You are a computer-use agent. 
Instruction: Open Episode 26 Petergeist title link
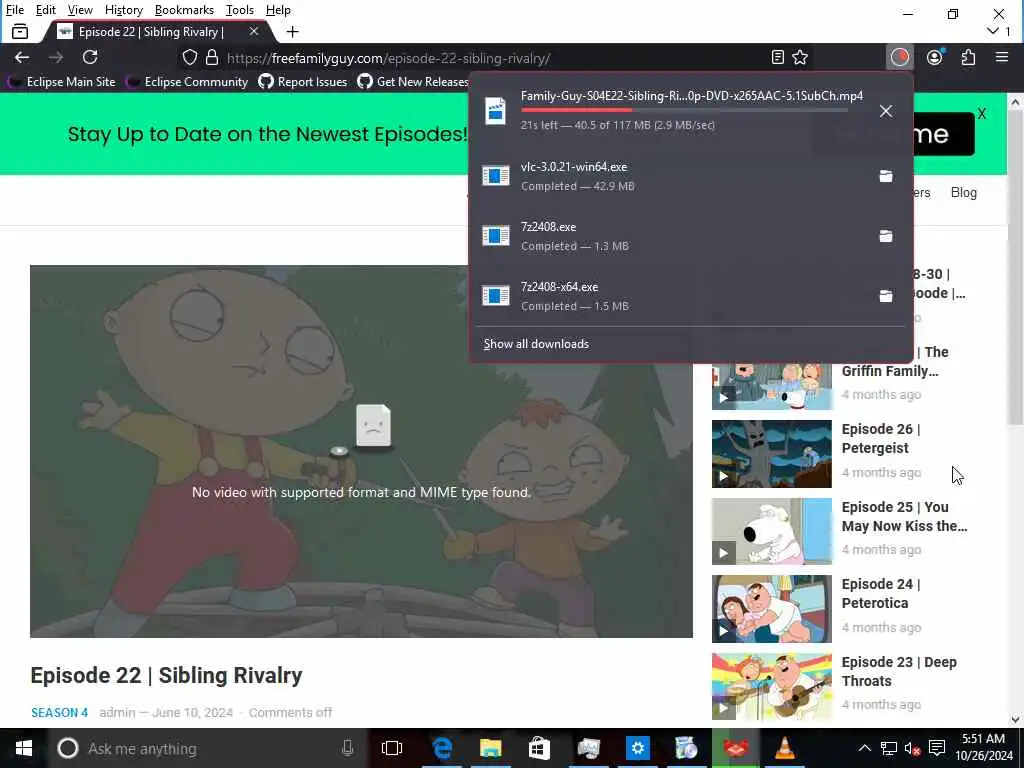[881, 438]
